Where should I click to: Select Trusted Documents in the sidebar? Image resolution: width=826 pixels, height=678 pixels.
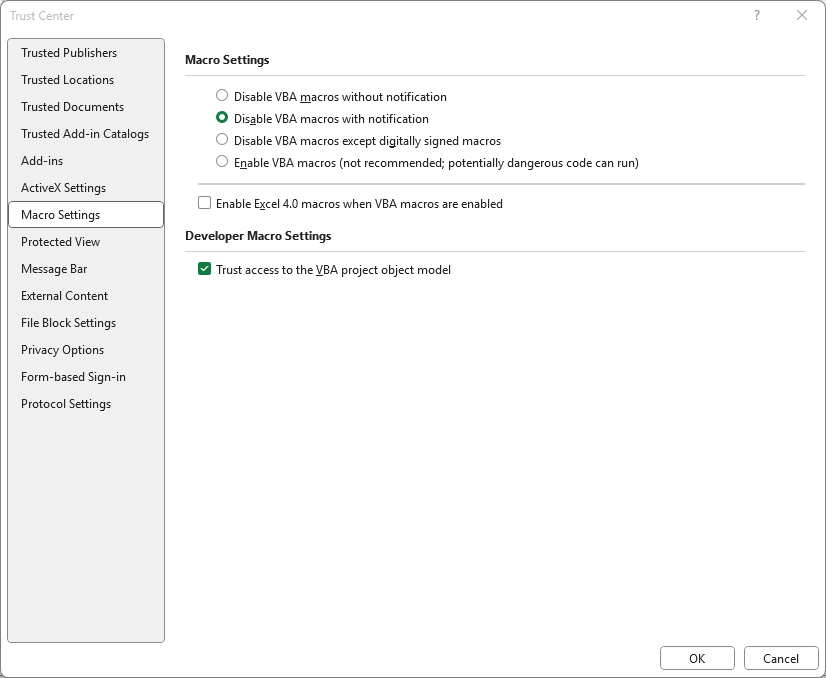pos(71,107)
